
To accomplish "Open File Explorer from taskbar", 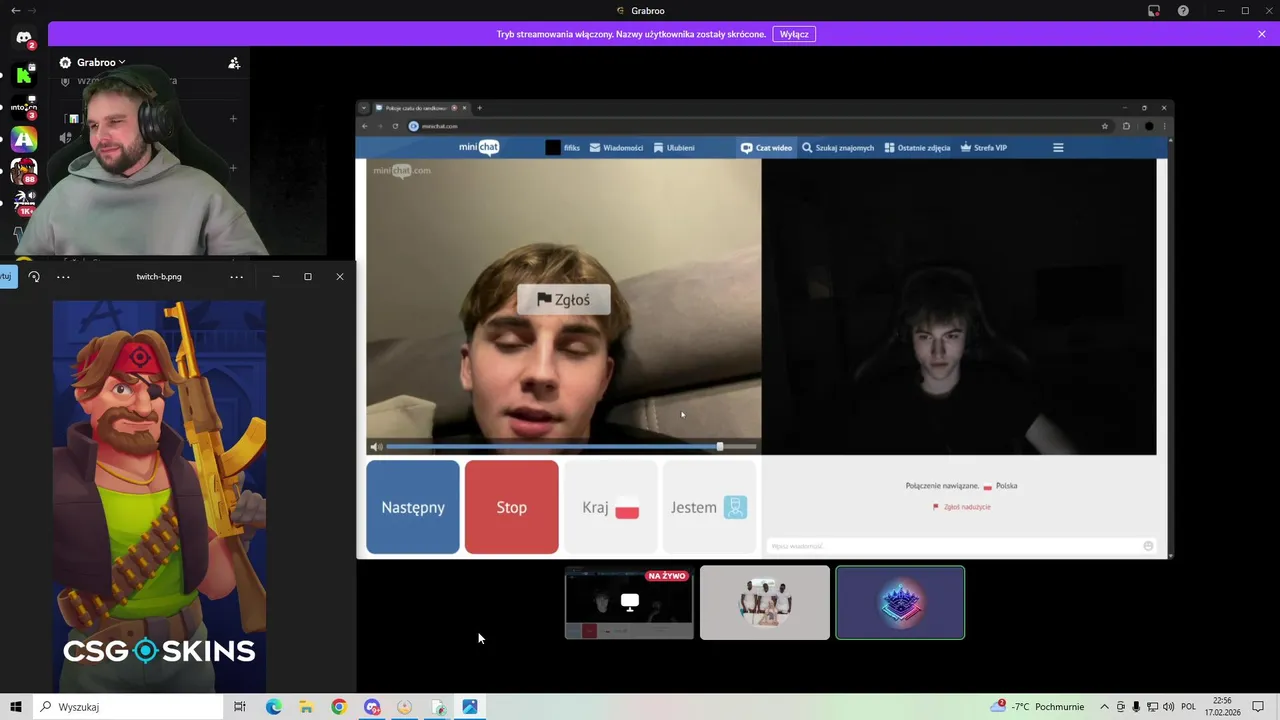I will click(x=306, y=707).
